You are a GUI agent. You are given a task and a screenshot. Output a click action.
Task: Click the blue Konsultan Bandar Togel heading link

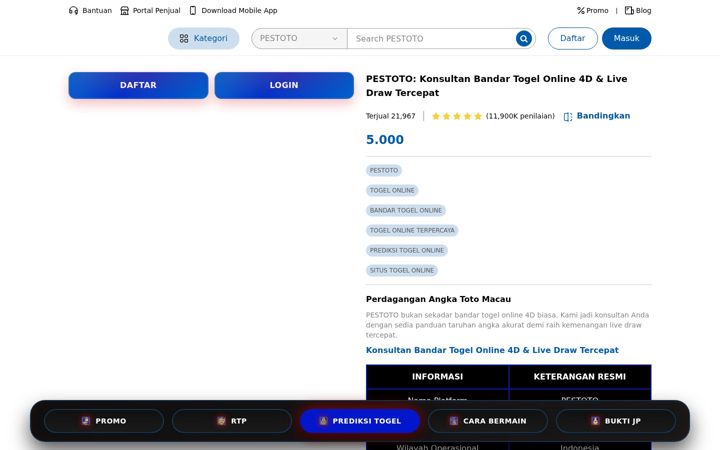point(492,350)
